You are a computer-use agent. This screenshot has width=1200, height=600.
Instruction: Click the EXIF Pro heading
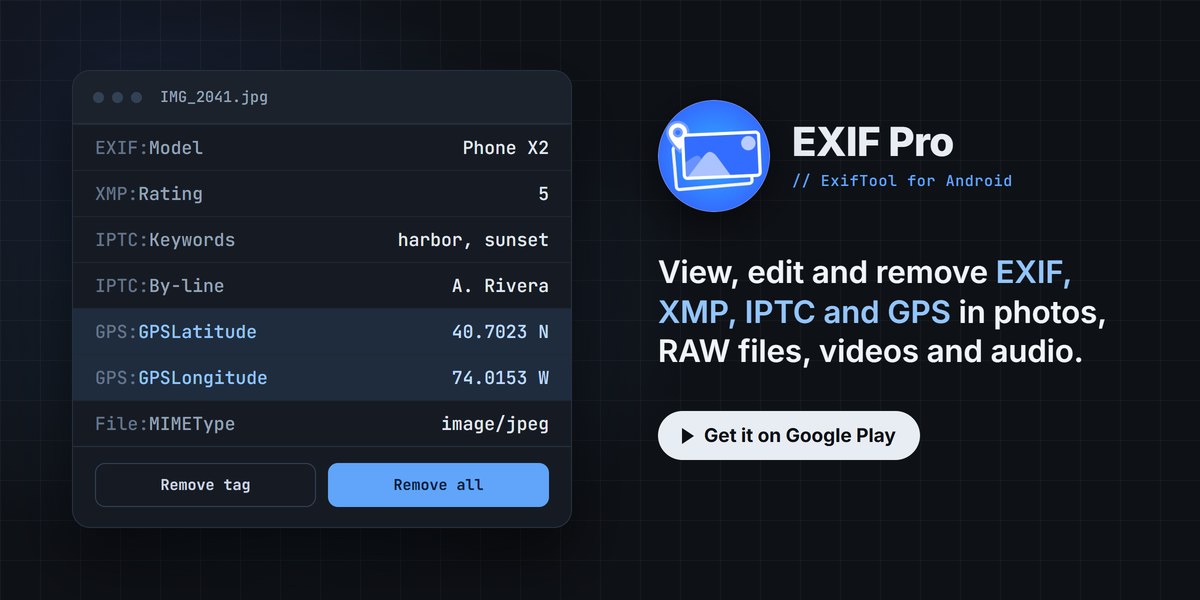[872, 142]
